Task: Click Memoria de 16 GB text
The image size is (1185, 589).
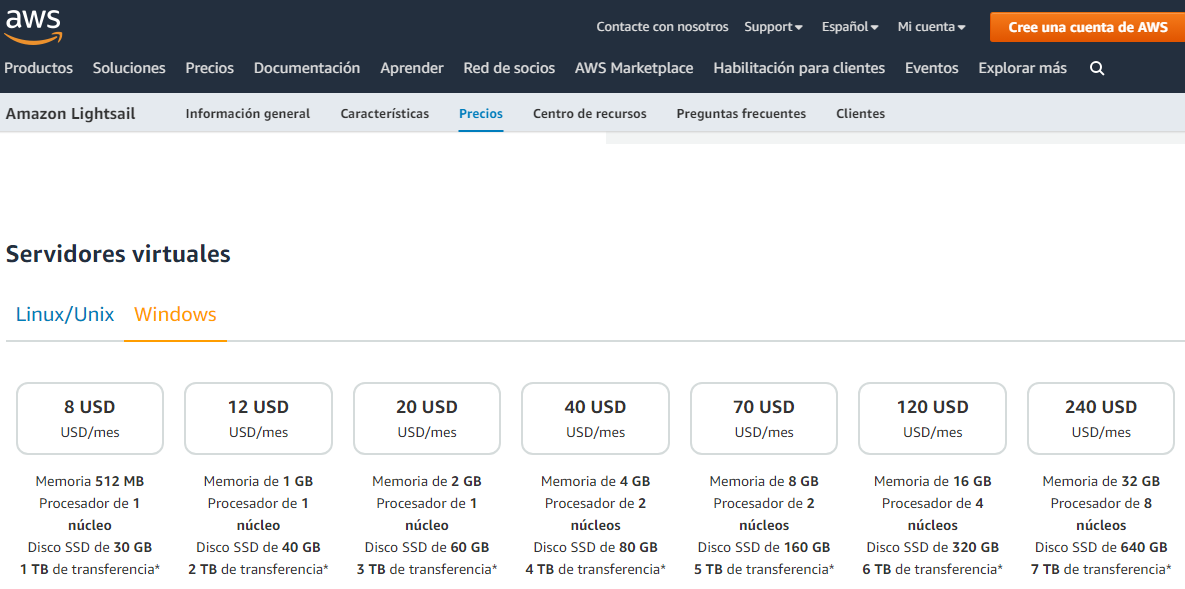Action: 933,482
